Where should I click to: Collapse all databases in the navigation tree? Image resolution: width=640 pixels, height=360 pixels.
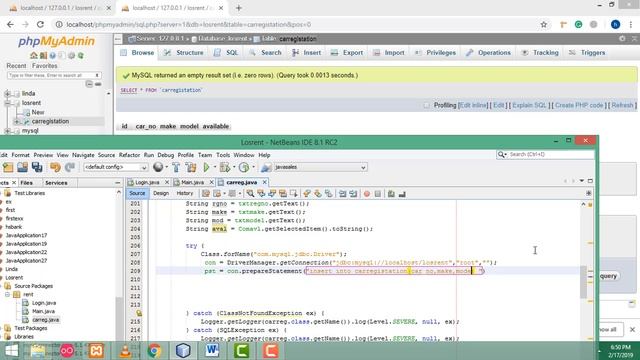89,84
